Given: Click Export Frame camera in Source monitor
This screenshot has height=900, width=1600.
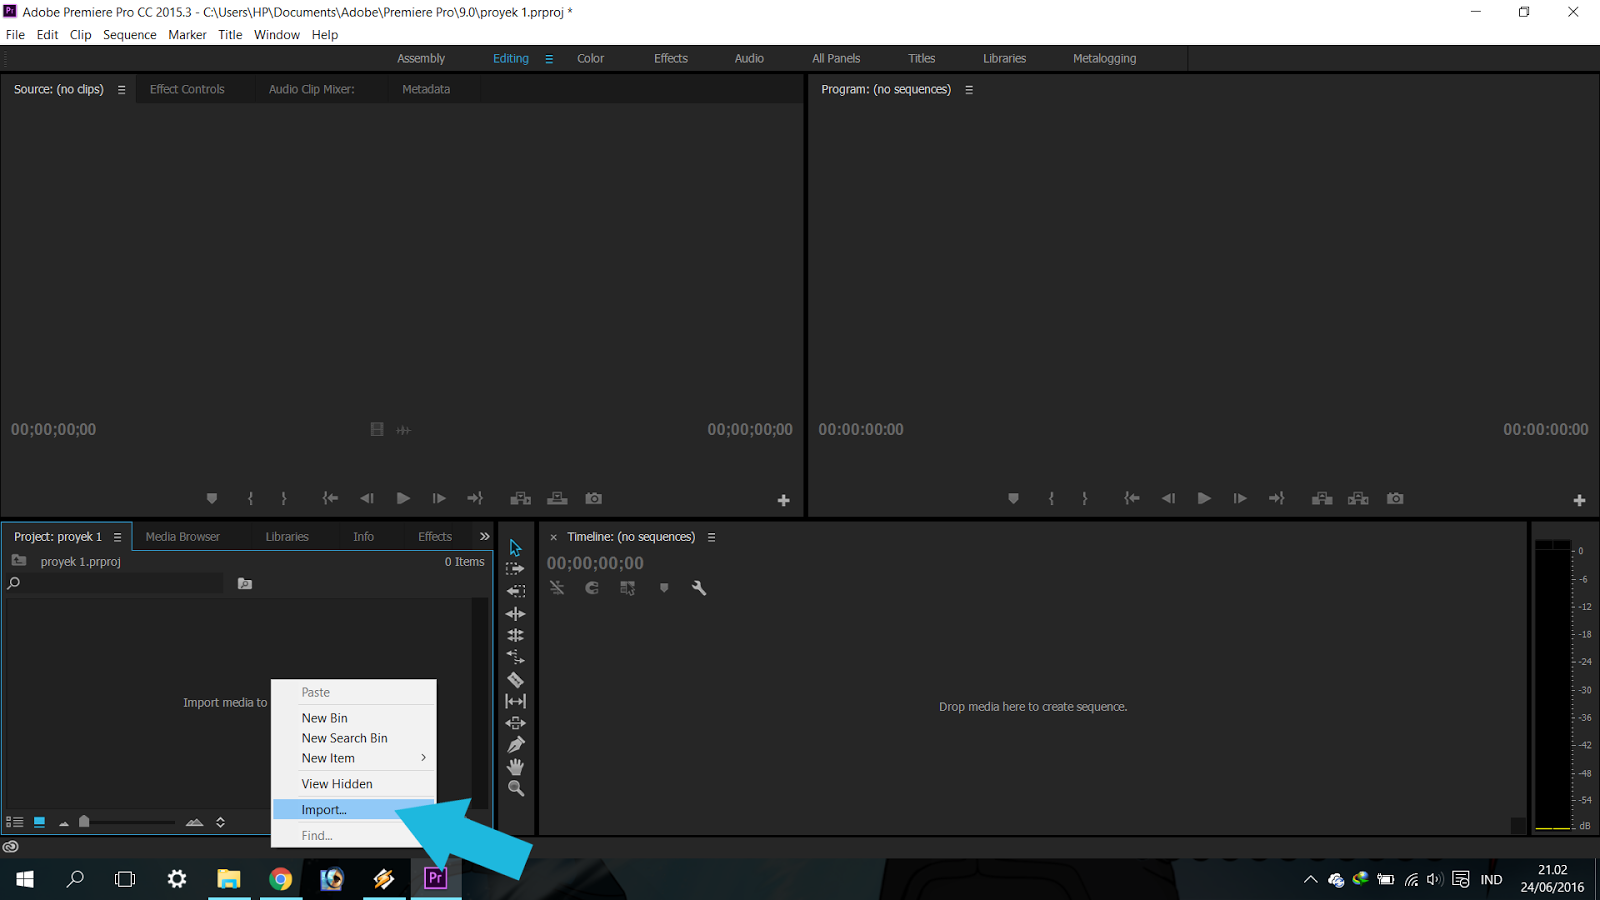Looking at the screenshot, I should [x=594, y=498].
